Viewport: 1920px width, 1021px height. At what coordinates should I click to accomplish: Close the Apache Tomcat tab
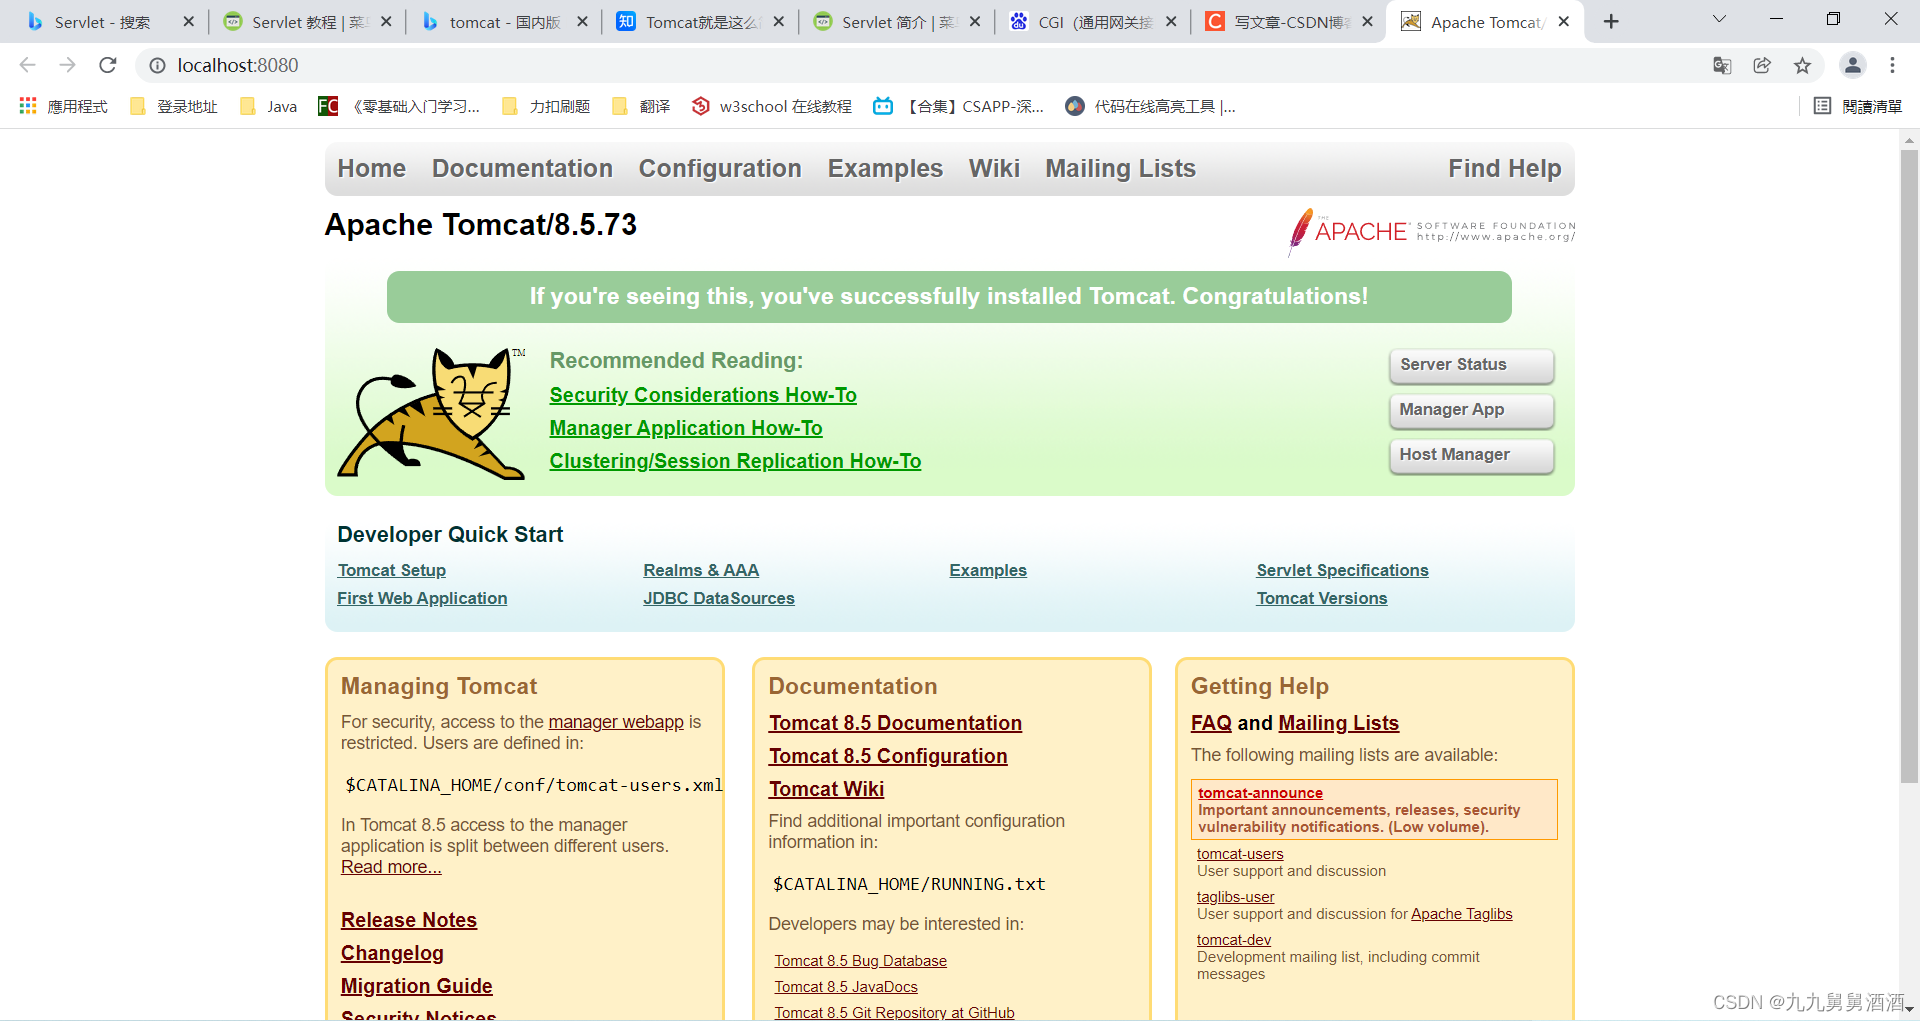tap(1564, 21)
